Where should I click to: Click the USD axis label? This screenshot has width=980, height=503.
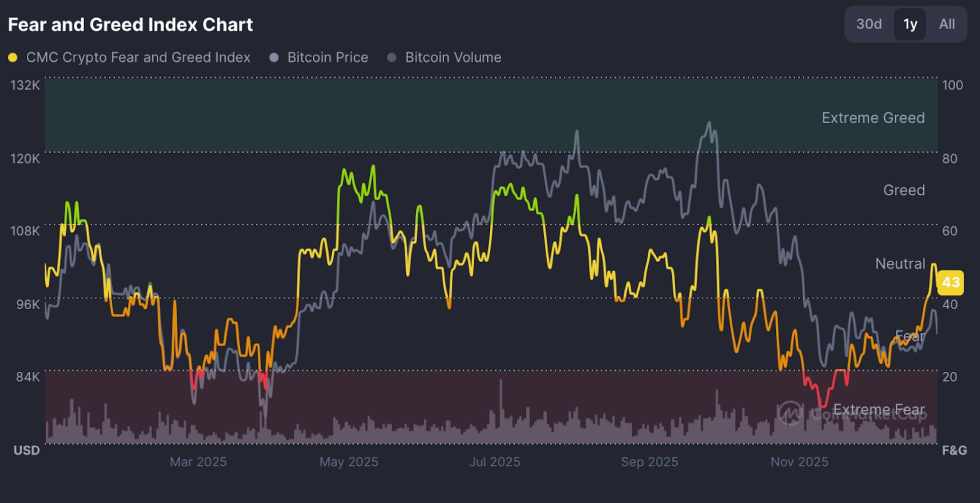26,451
